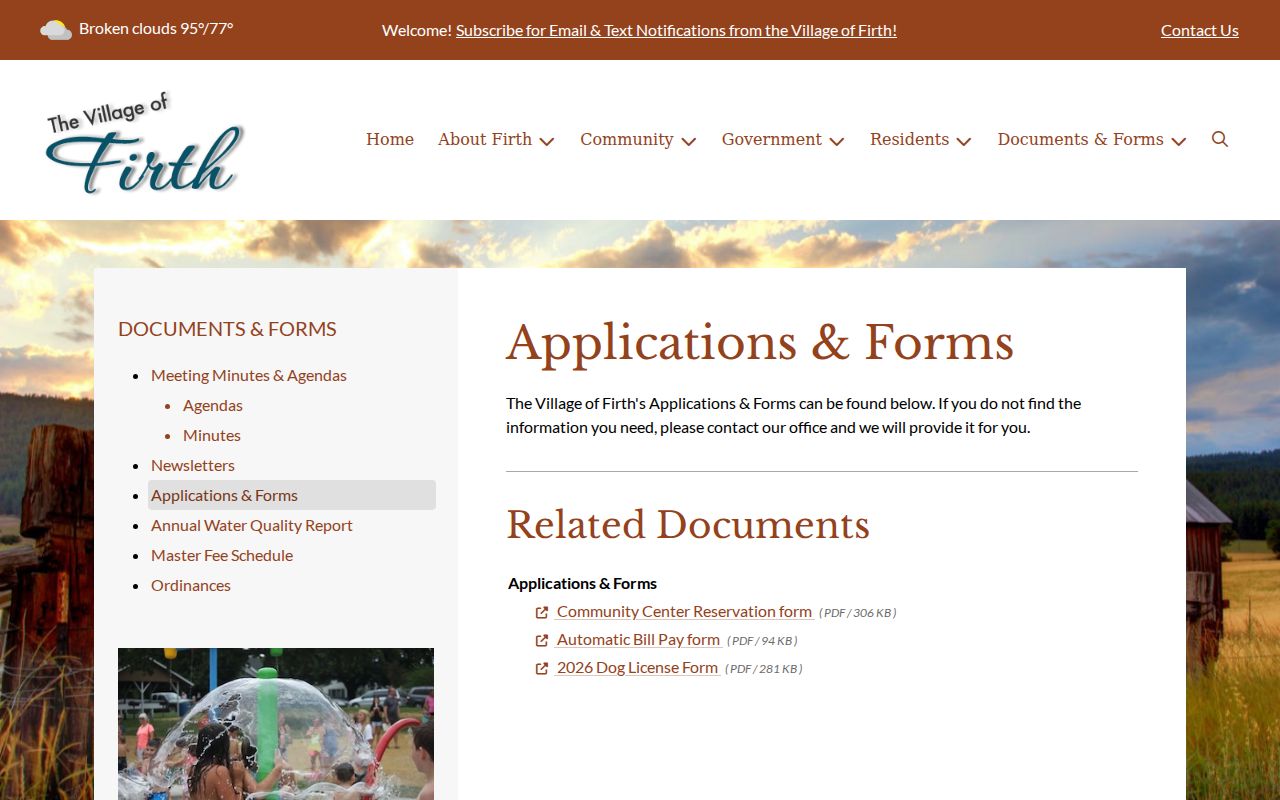The width and height of the screenshot is (1280, 800).
Task: Open Meeting Minutes & Agendas sidebar link
Action: 249,375
